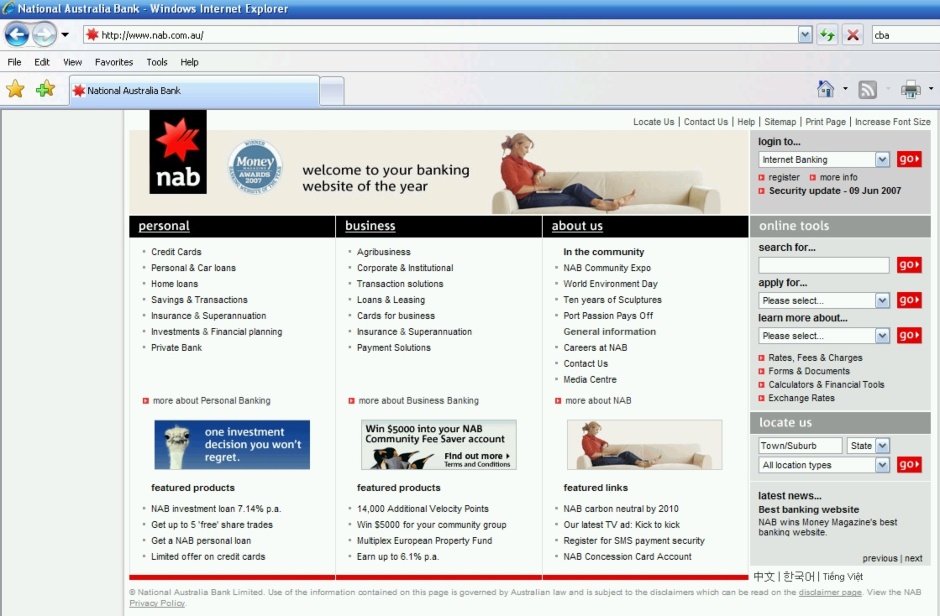Click the personal section heading
The width and height of the screenshot is (940, 616).
[164, 226]
